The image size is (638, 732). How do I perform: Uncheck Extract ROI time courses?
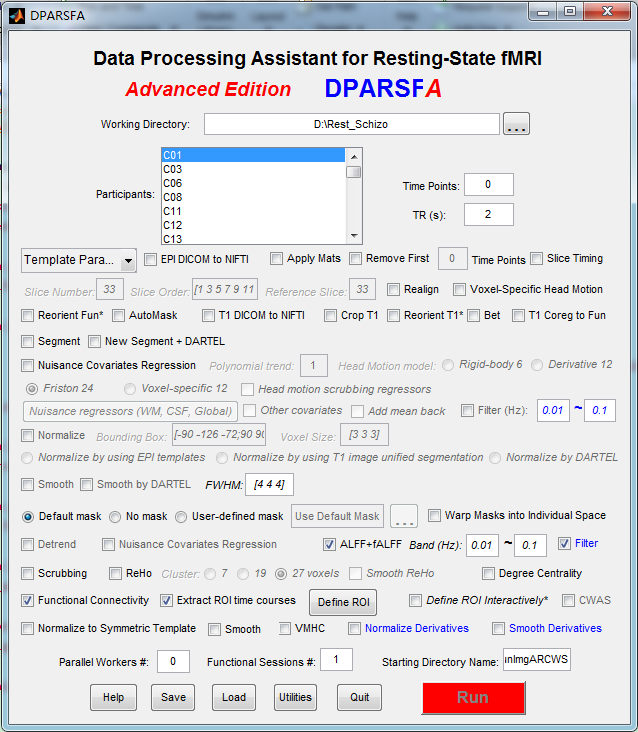coord(166,601)
